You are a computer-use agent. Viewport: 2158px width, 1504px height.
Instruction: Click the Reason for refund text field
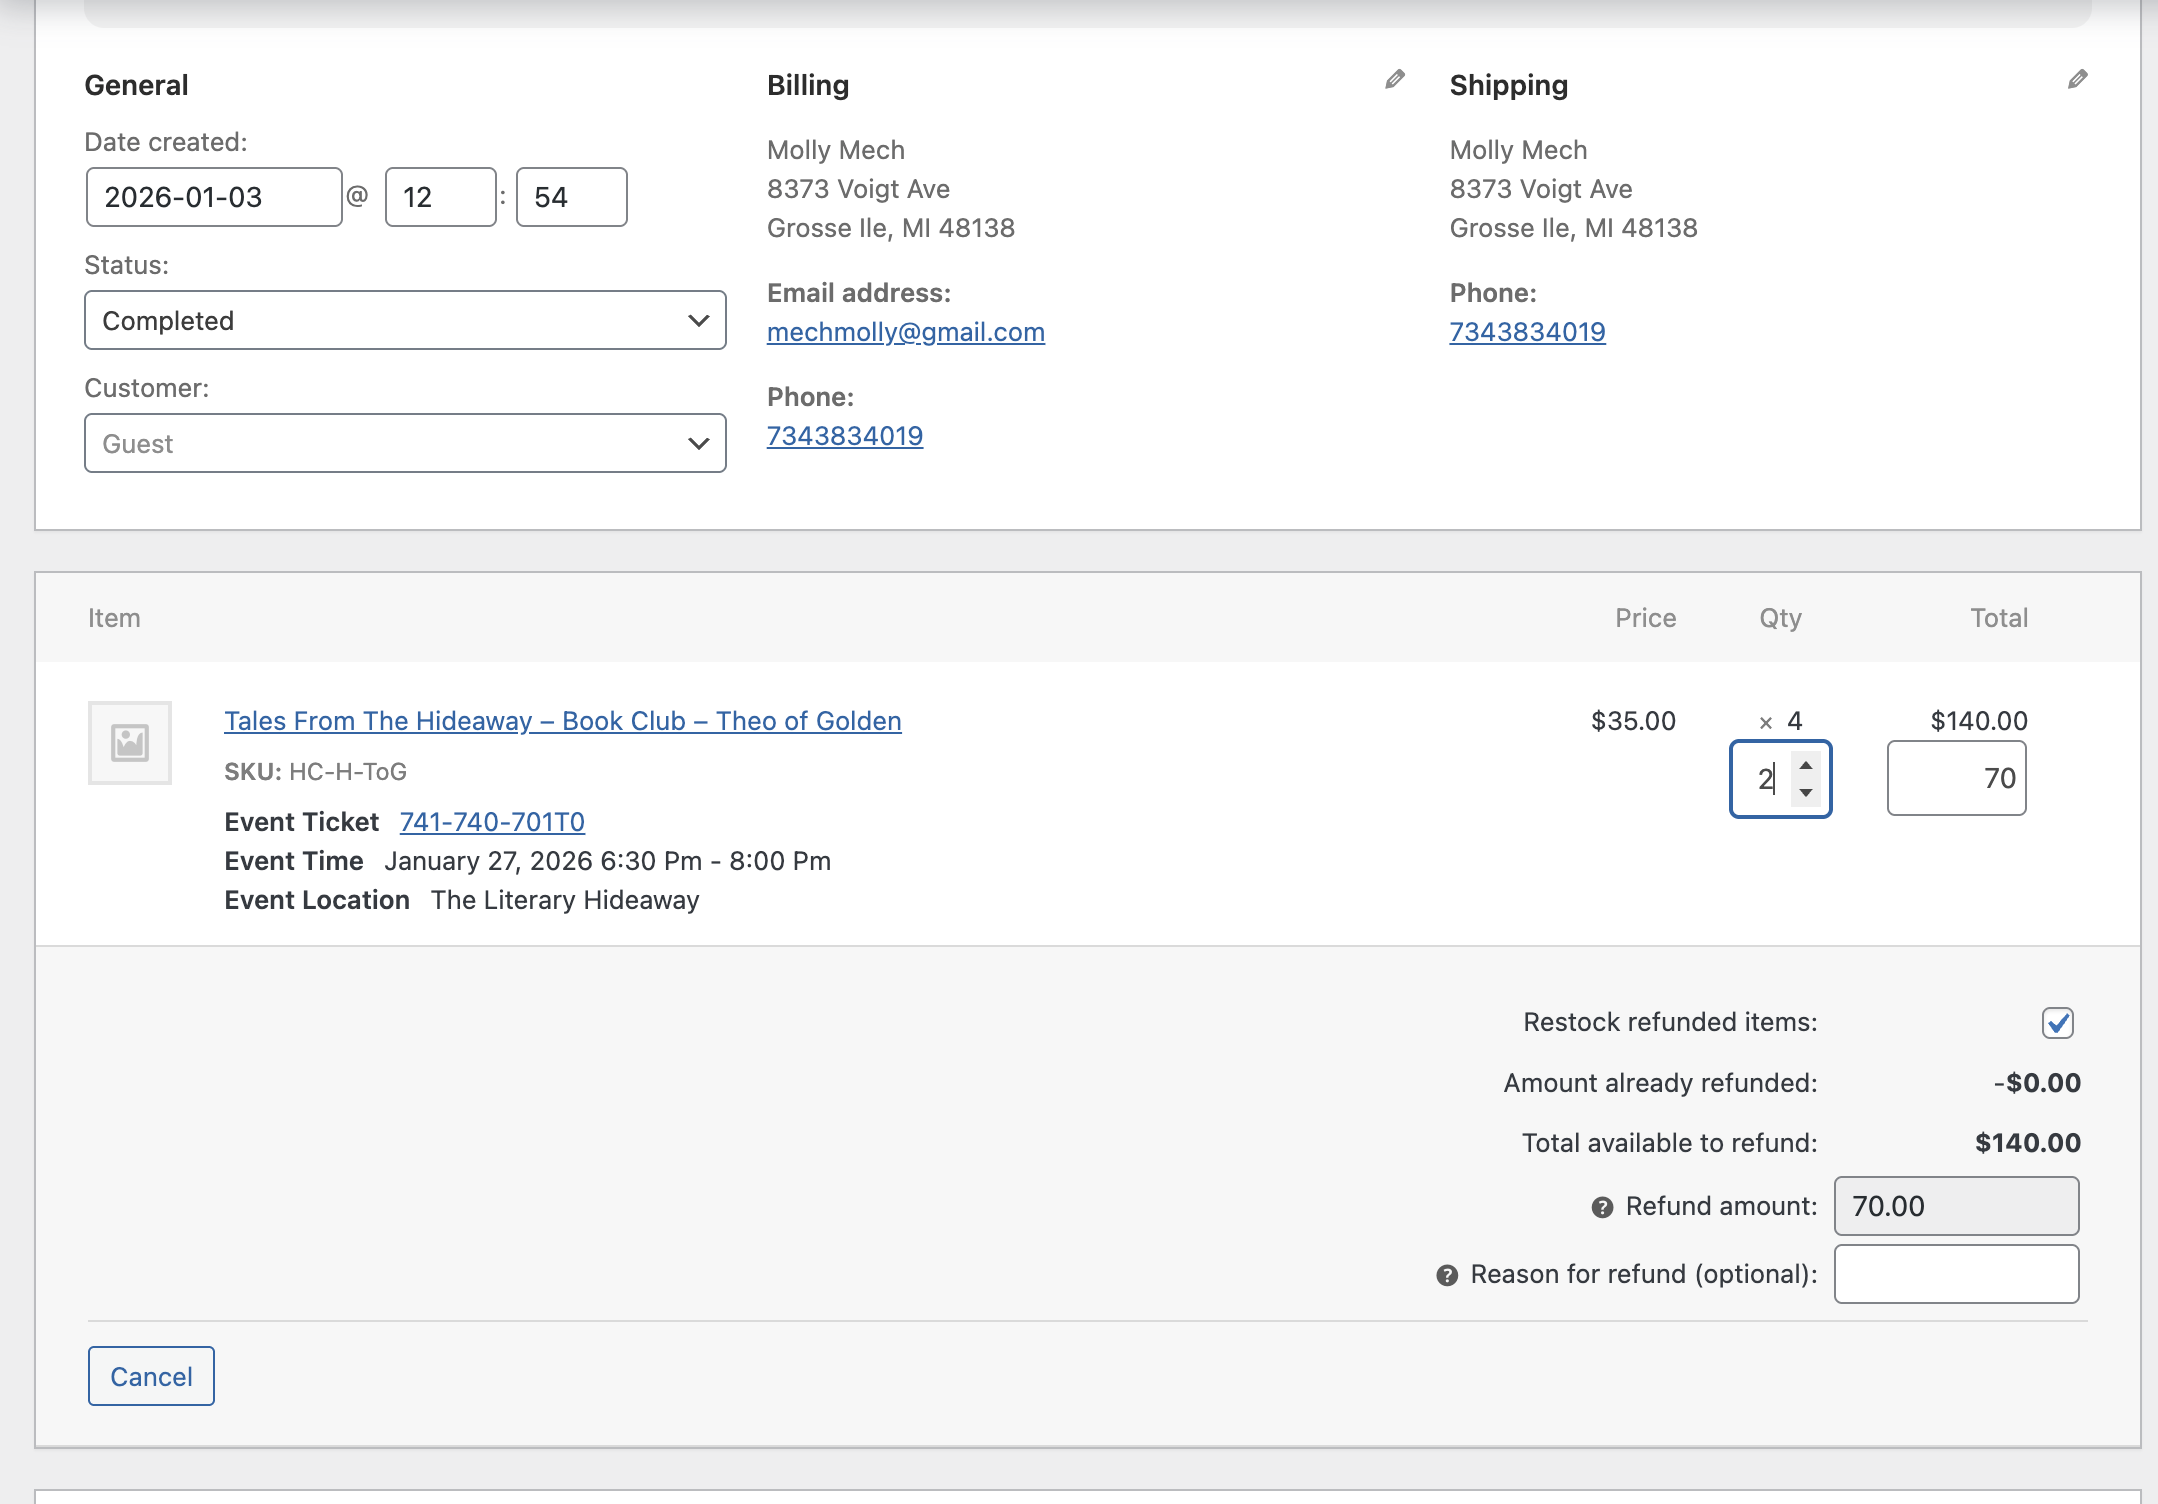click(1956, 1274)
